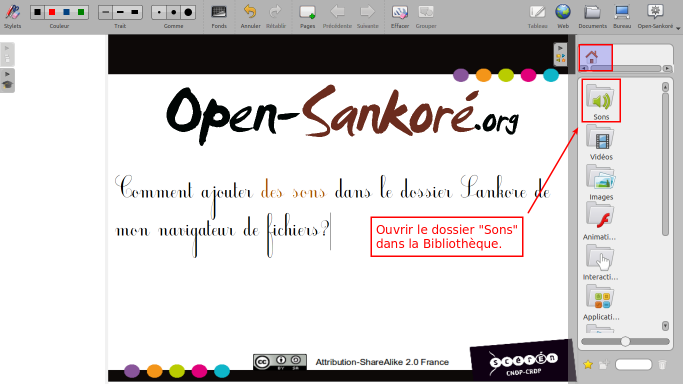Add a new page with Pages
The image size is (683, 384).
308,17
